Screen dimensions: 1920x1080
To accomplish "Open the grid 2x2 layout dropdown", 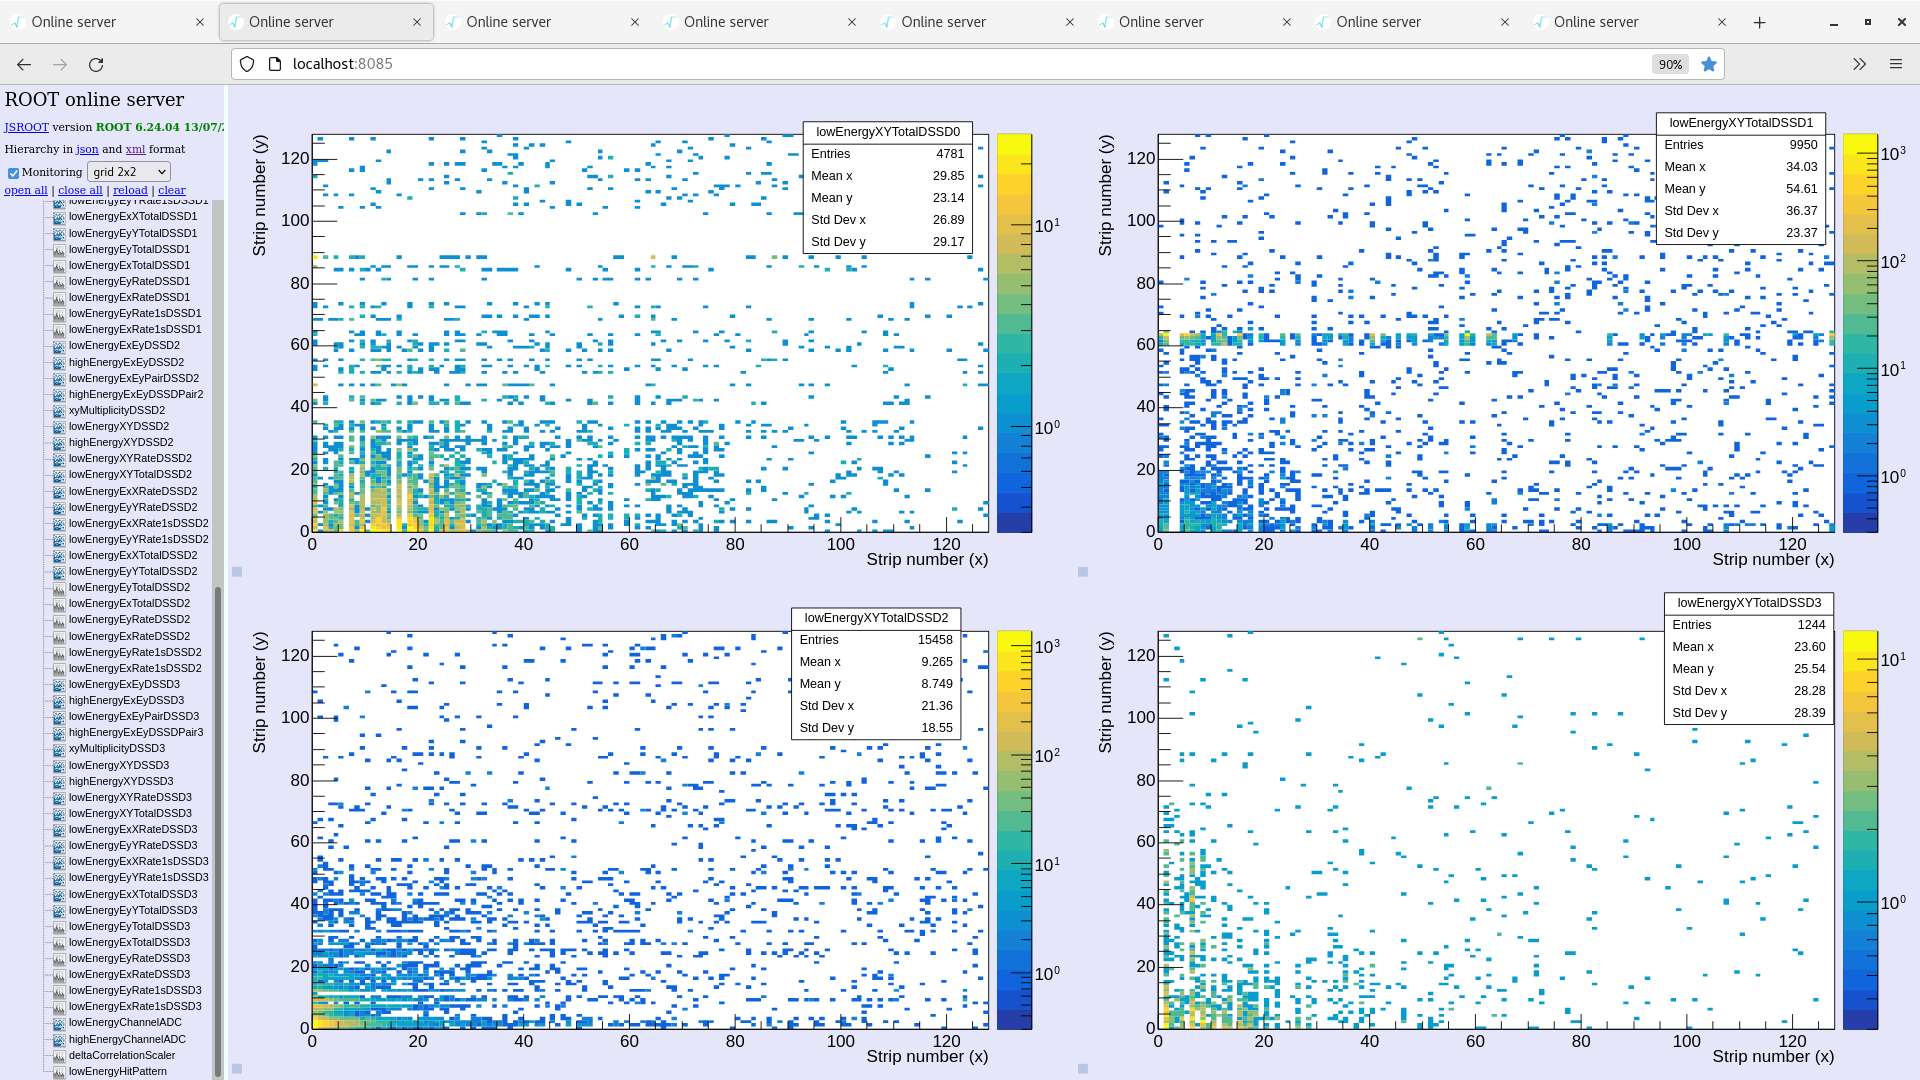I will (x=128, y=171).
